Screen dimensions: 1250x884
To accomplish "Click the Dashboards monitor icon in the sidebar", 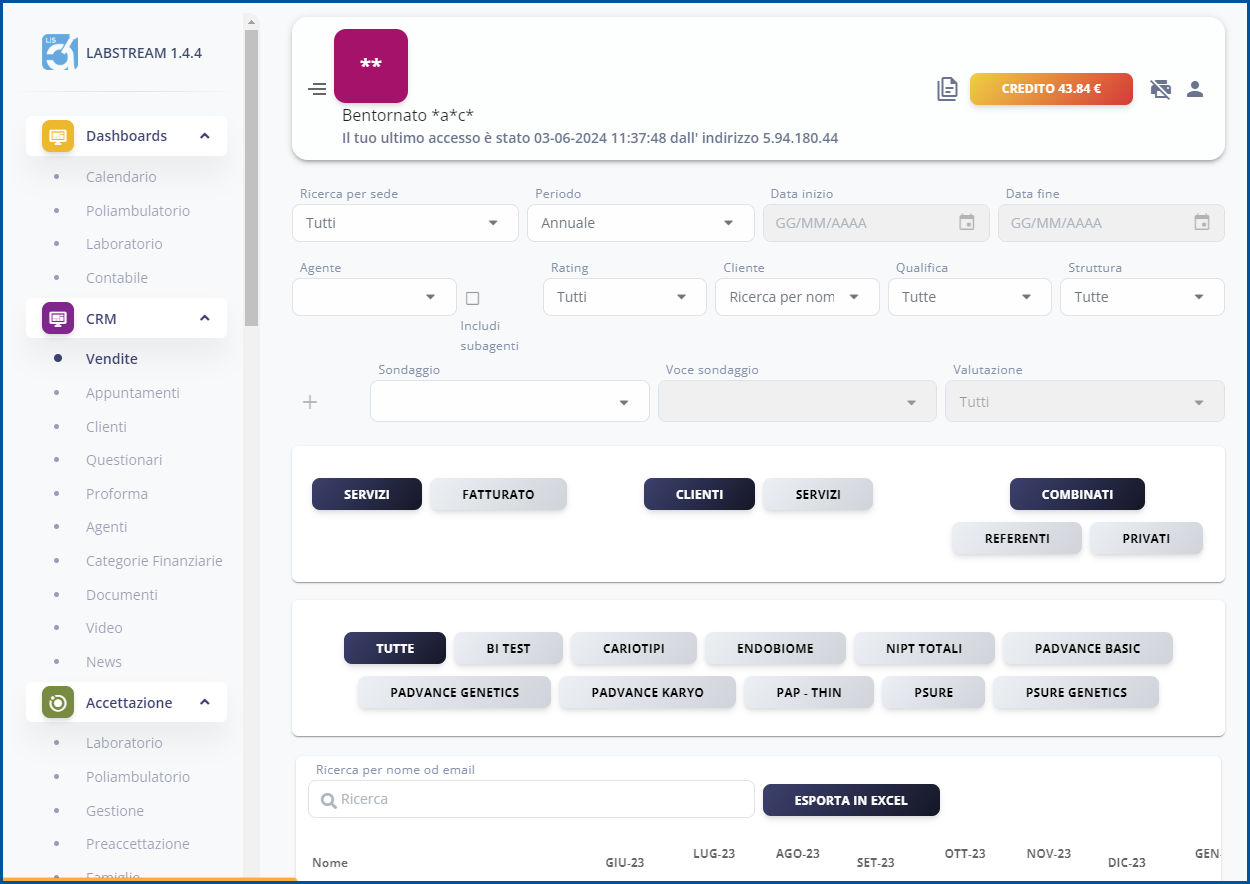I will (57, 135).
